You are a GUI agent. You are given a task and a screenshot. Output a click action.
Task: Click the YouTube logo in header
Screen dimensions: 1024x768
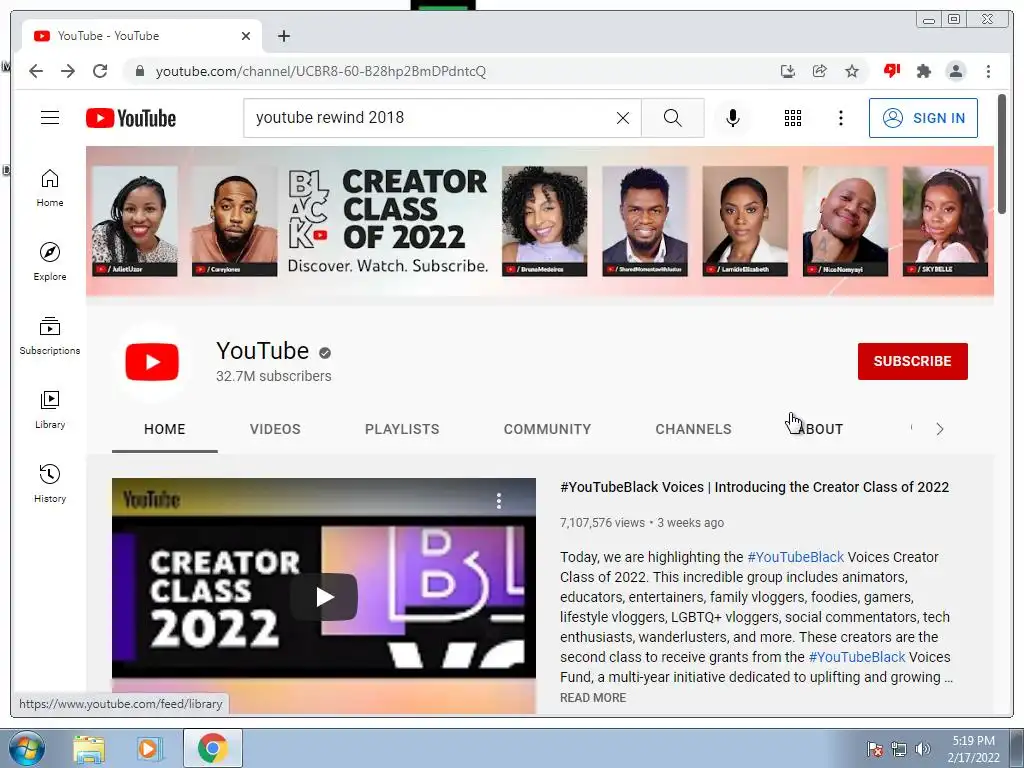(131, 118)
